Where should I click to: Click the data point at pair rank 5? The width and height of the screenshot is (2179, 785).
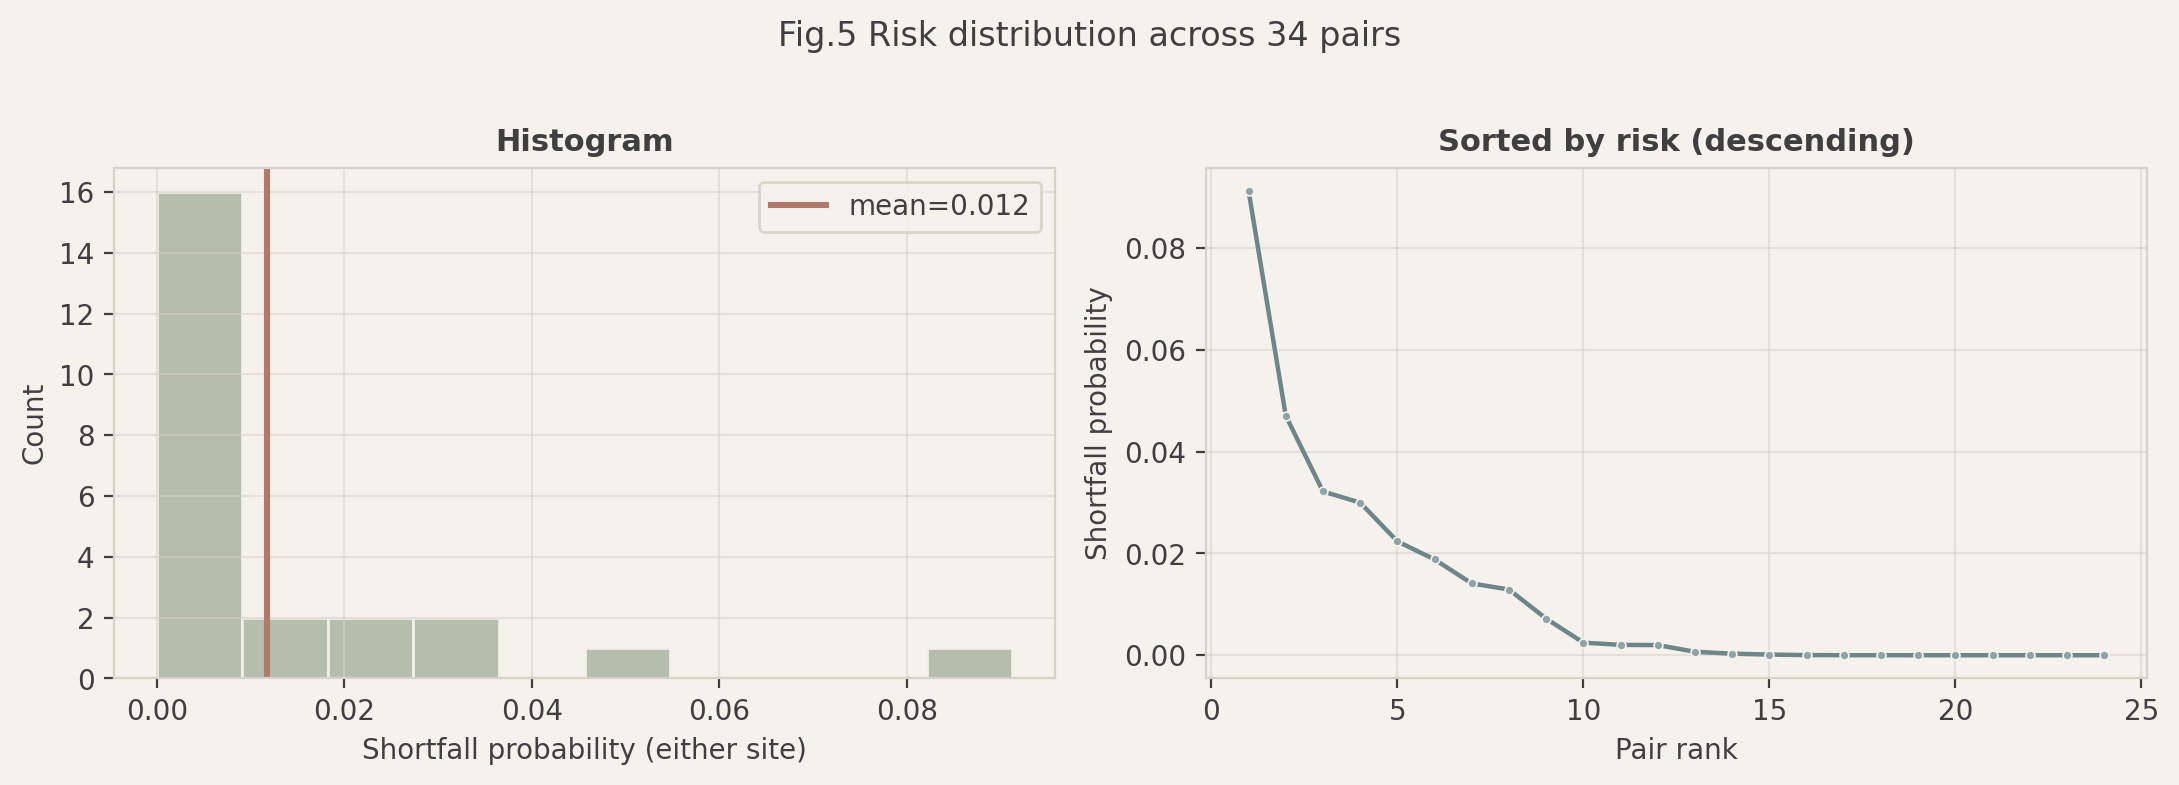coord(1397,541)
